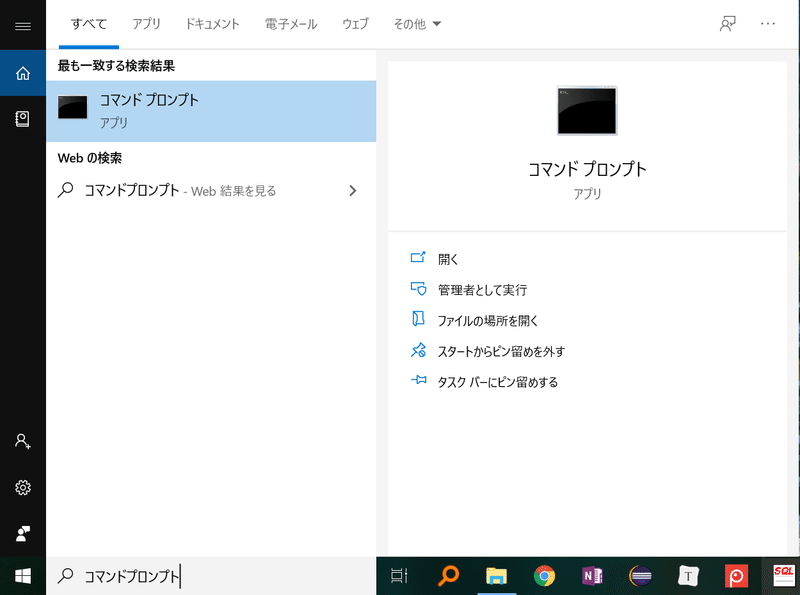800x595 pixels.
Task: Switch to the アプリ tab
Action: coord(147,24)
